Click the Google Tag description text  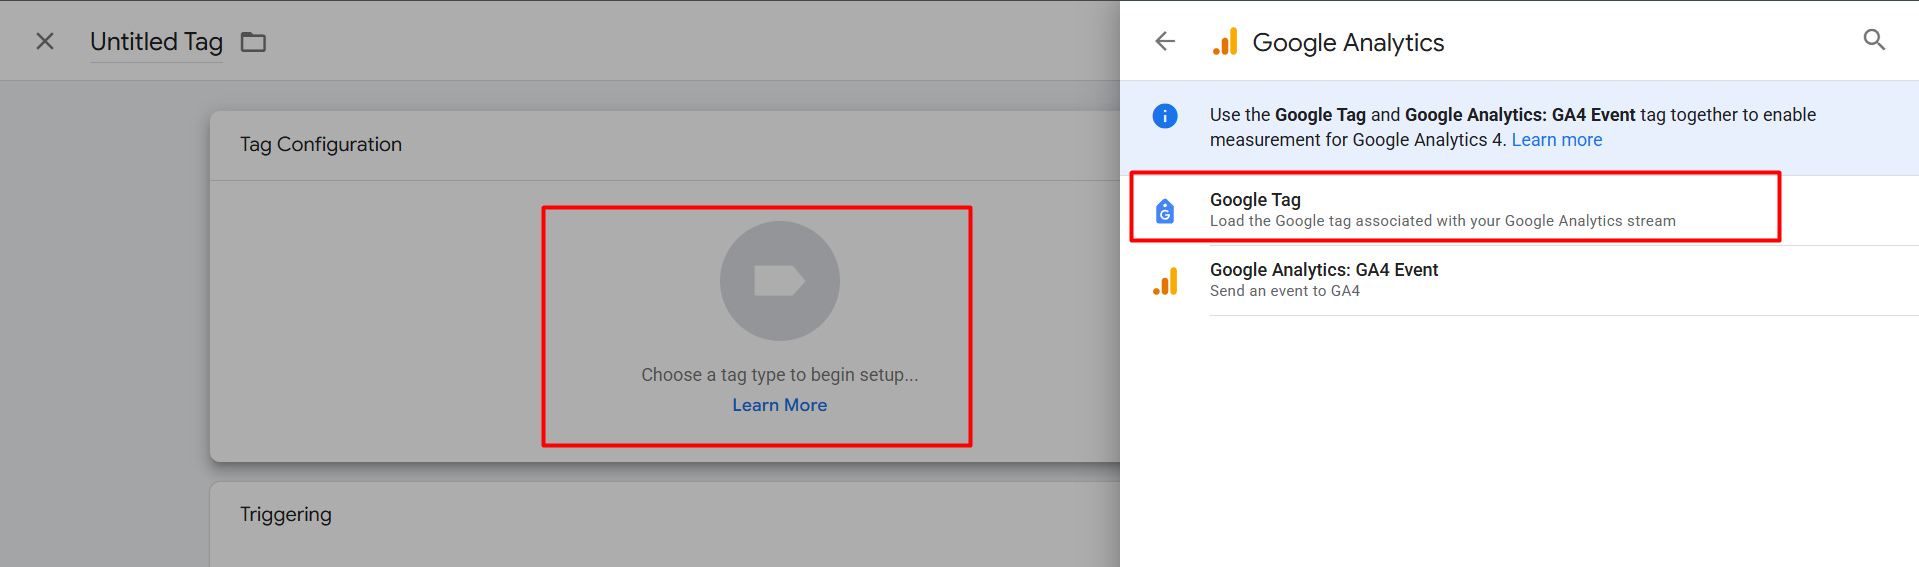click(x=1442, y=221)
